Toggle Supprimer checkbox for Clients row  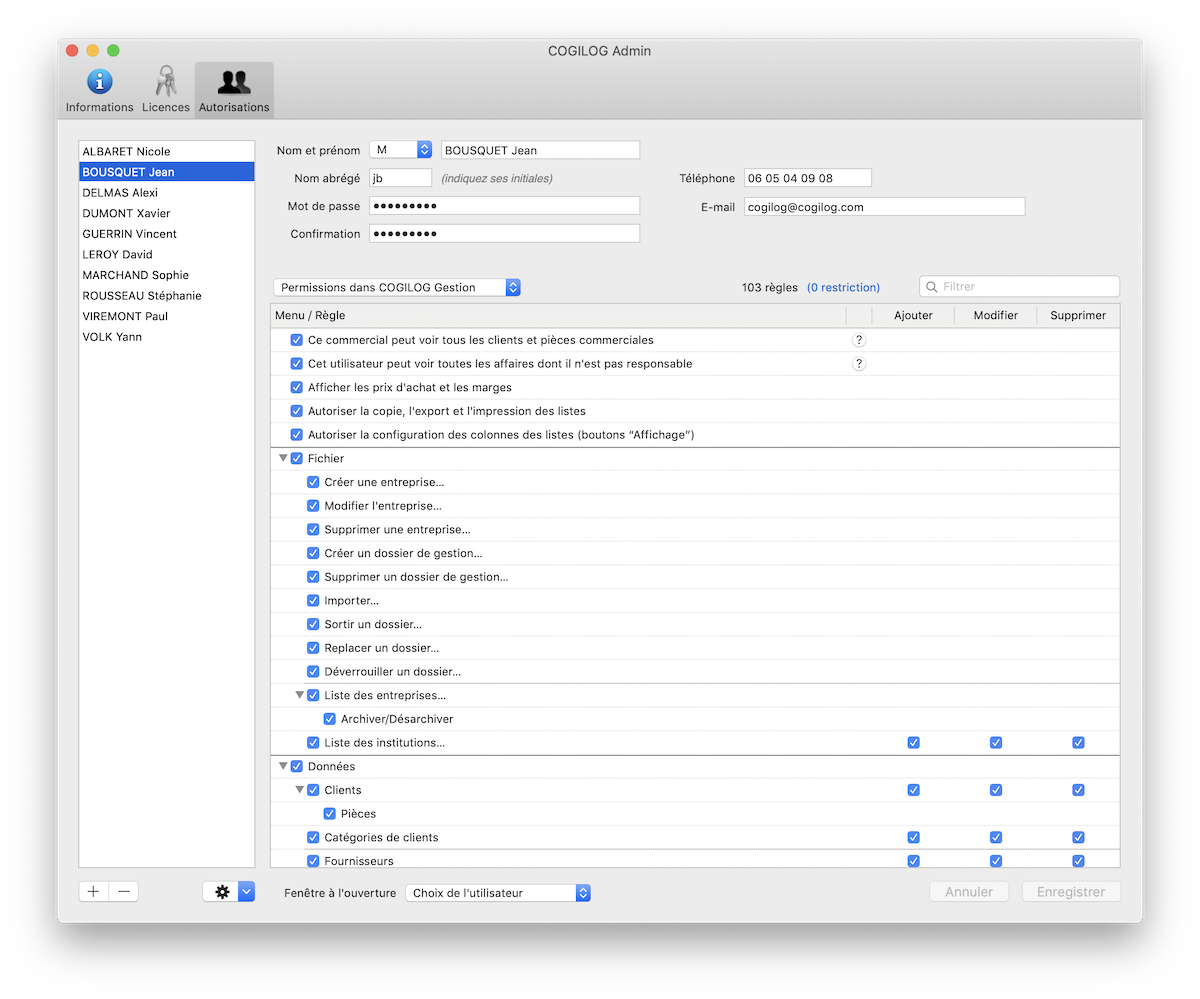[1078, 790]
